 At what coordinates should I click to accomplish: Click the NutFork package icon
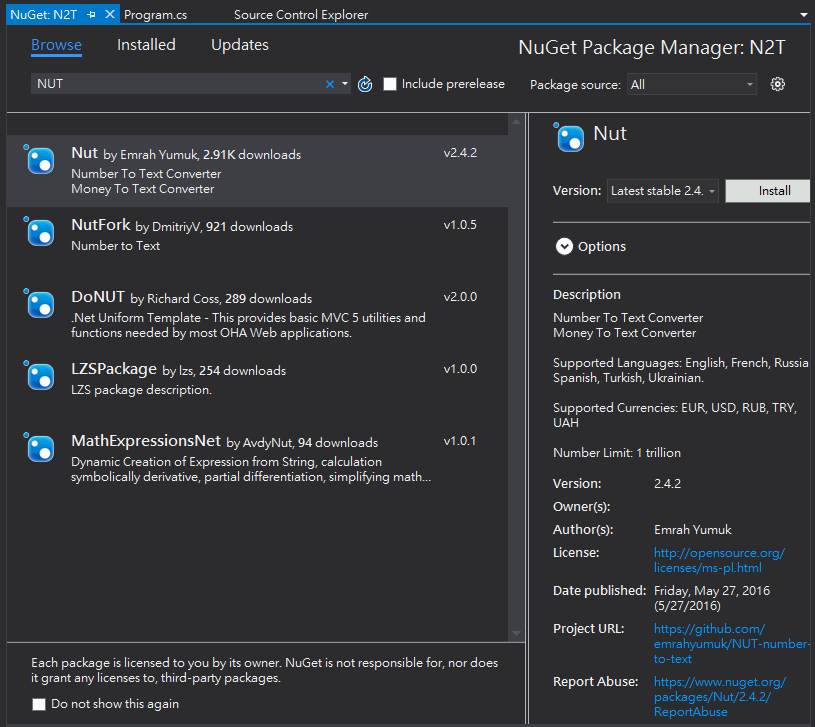point(40,232)
